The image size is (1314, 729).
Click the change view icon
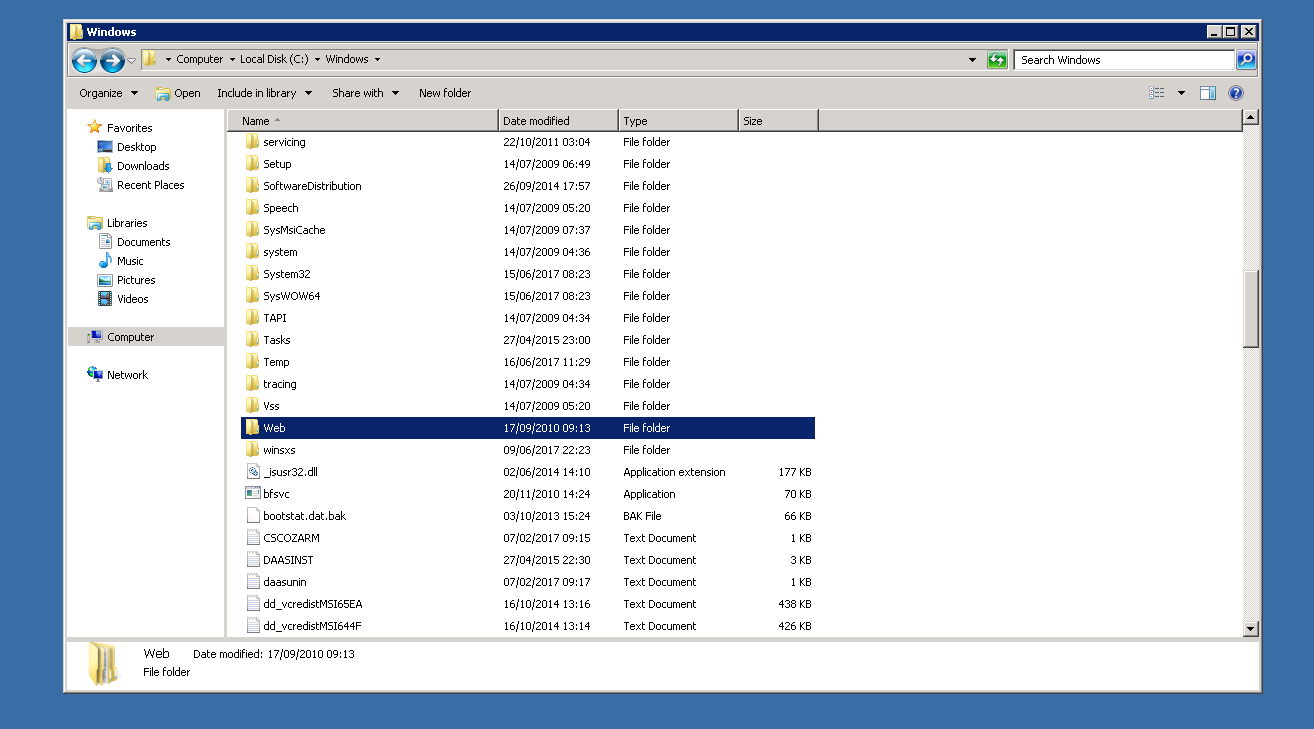[1157, 93]
